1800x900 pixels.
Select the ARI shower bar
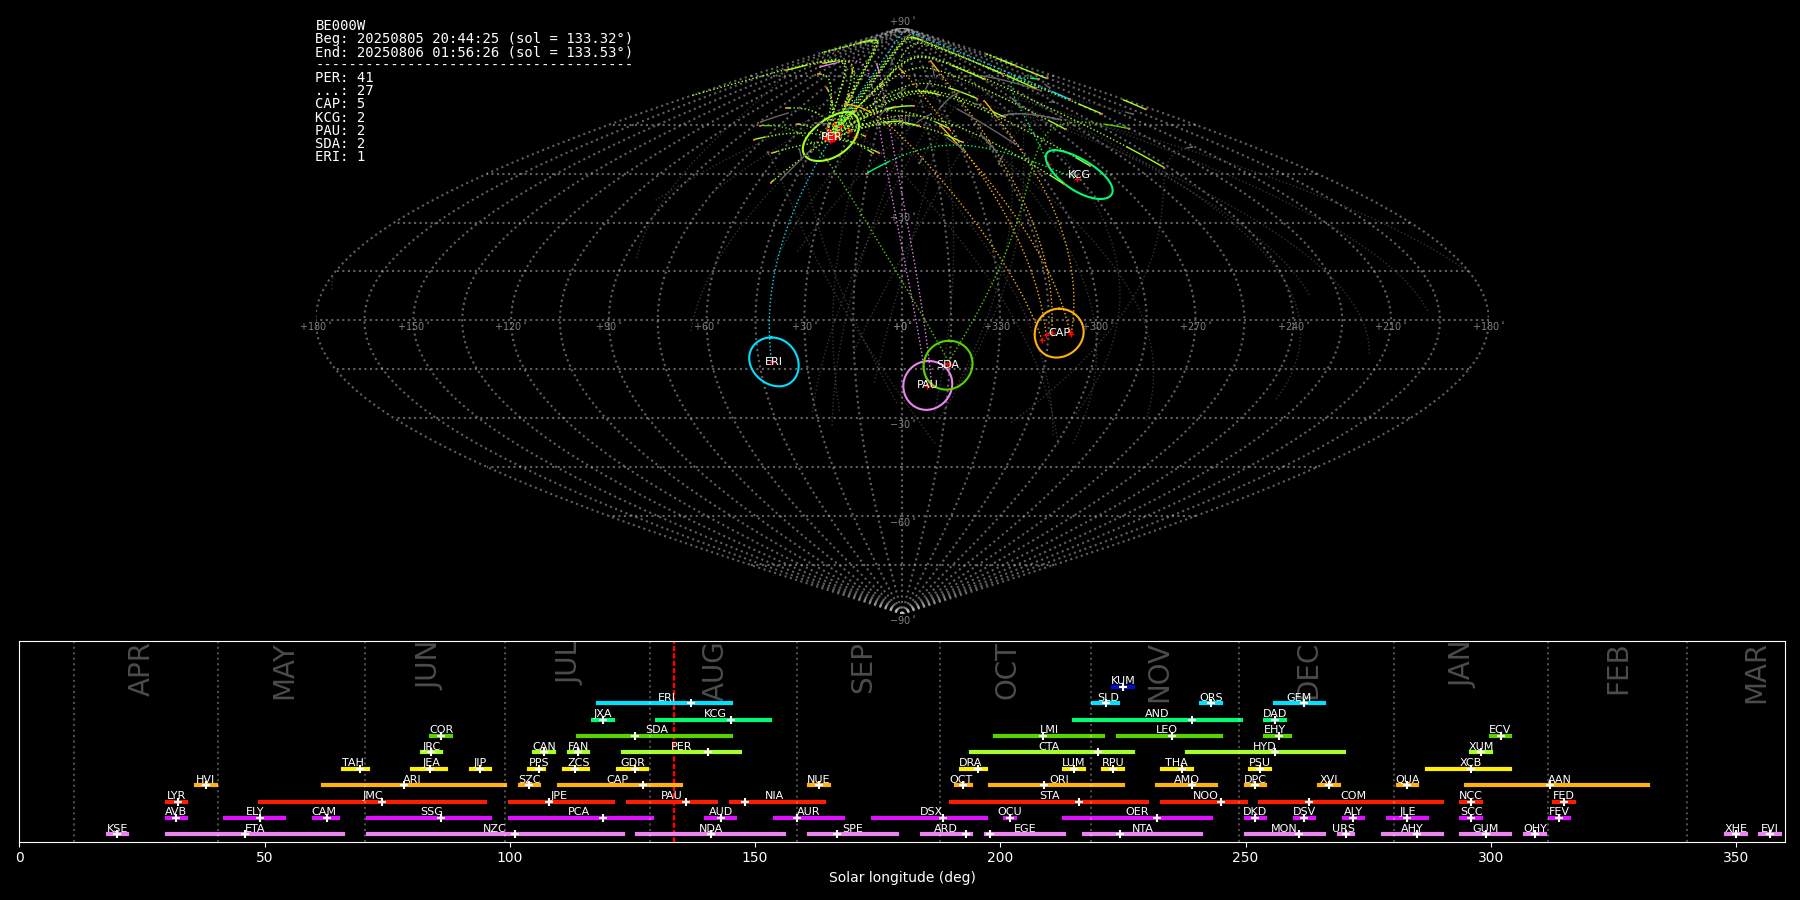pos(414,785)
